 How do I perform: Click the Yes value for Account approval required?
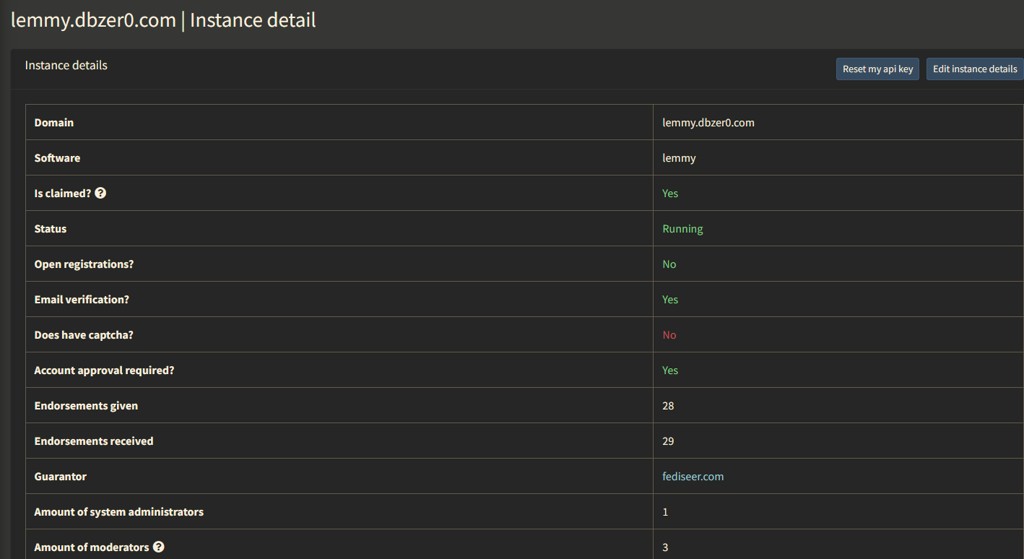670,370
